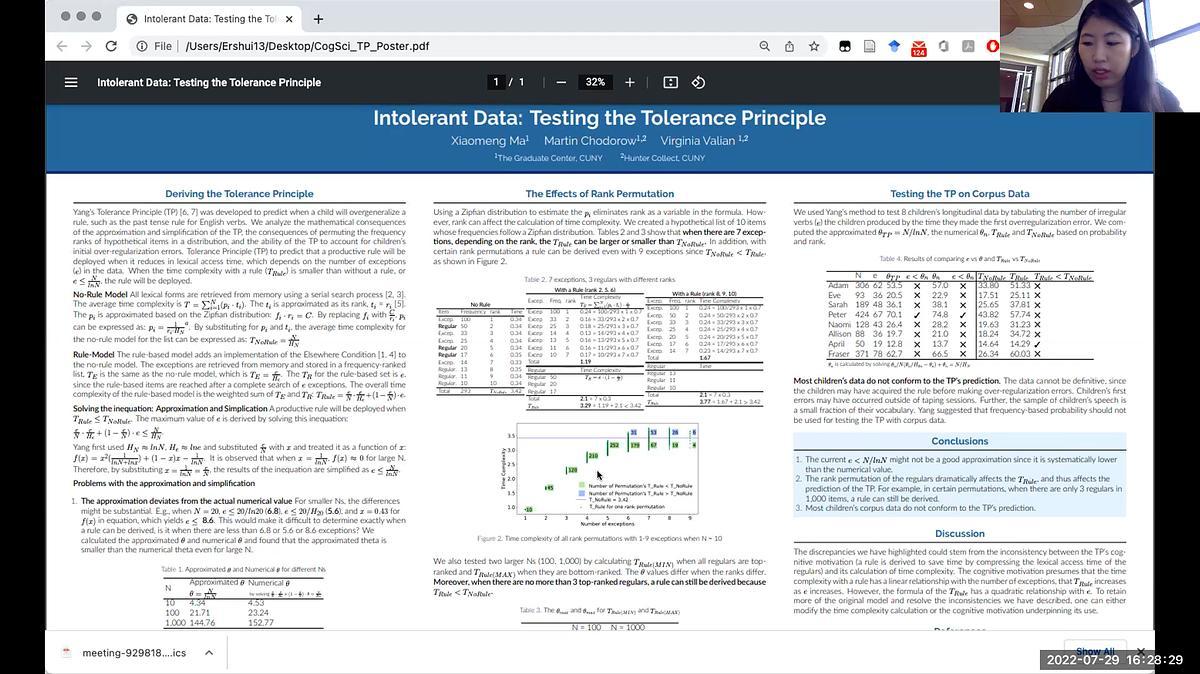This screenshot has width=1200, height=674.
Task: Expand options for the meeting ics download
Action: pos(209,653)
